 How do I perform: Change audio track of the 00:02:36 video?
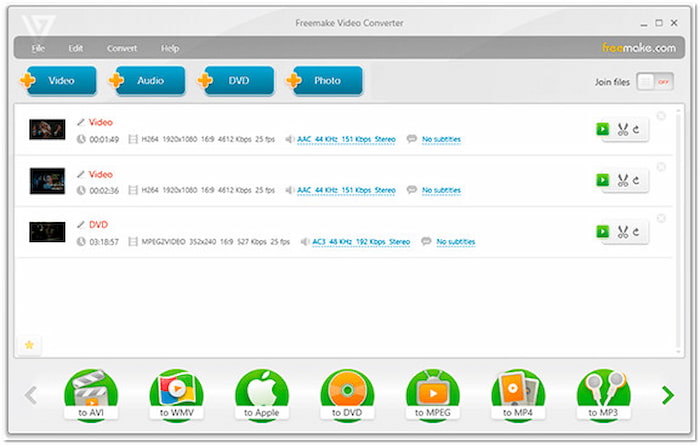pos(346,190)
